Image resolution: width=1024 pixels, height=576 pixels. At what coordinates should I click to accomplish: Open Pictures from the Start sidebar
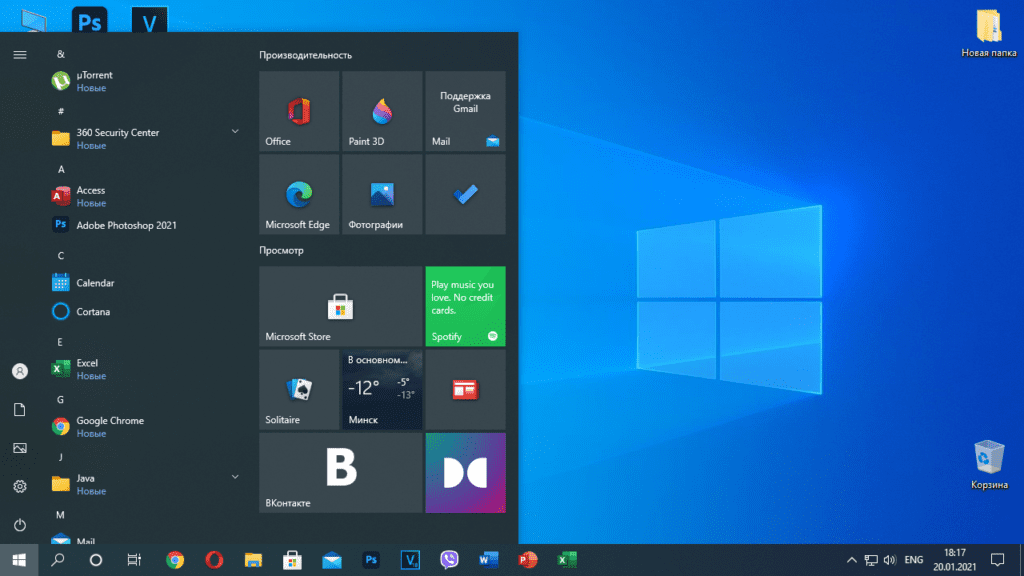coord(20,448)
